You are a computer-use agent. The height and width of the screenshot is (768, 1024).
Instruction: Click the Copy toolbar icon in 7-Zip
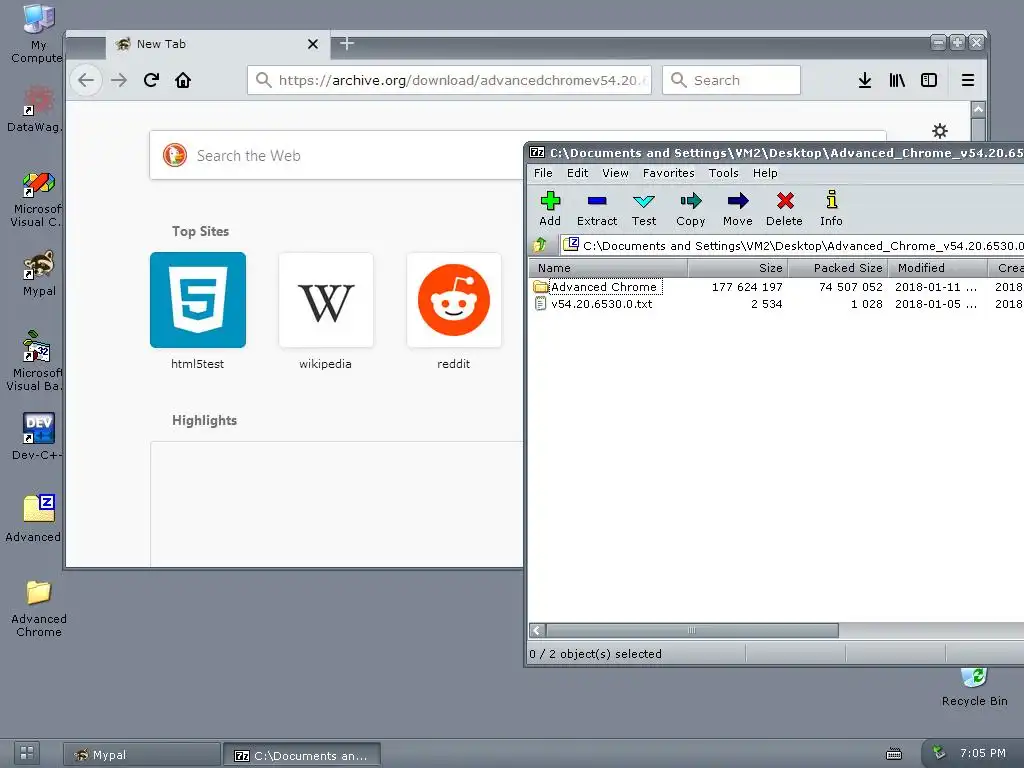coord(690,209)
